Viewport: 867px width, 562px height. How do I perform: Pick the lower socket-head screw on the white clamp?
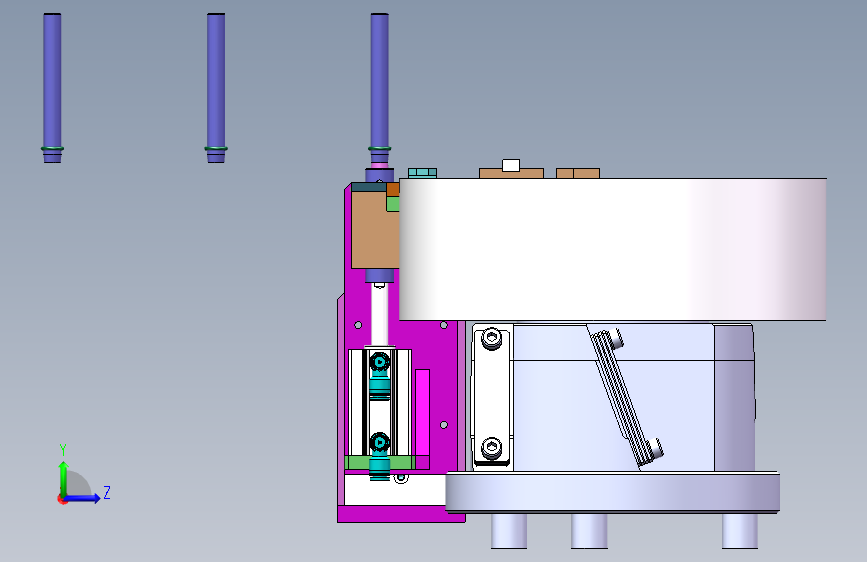pos(492,449)
